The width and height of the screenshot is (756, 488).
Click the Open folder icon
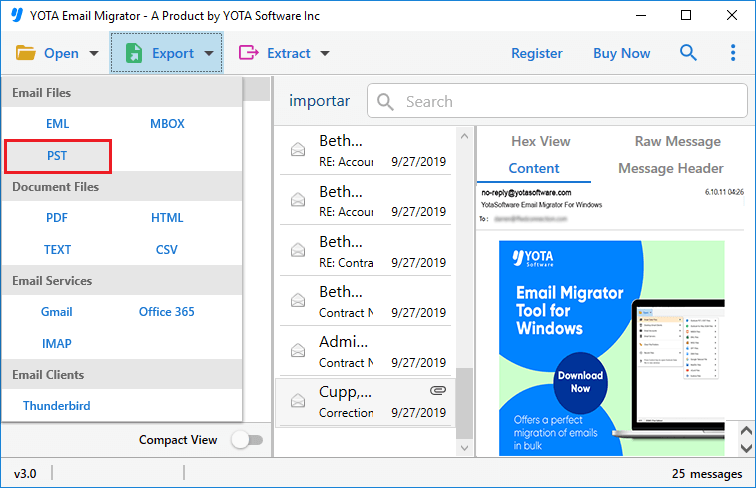tap(26, 53)
